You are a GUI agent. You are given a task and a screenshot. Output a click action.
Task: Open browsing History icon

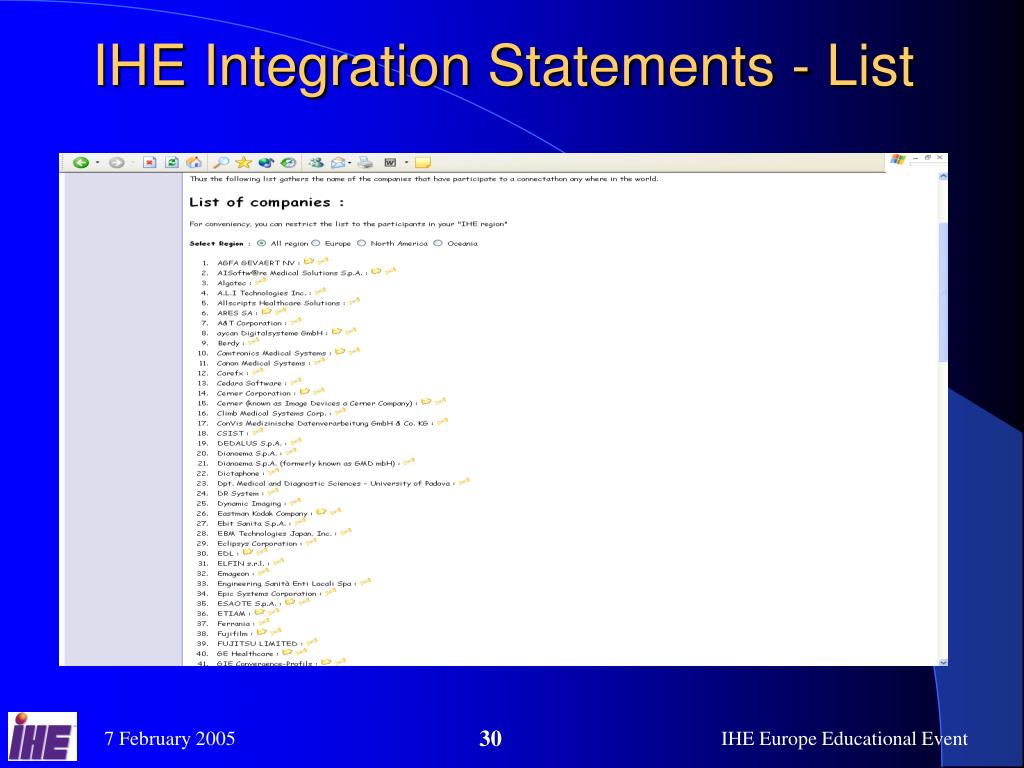288,163
